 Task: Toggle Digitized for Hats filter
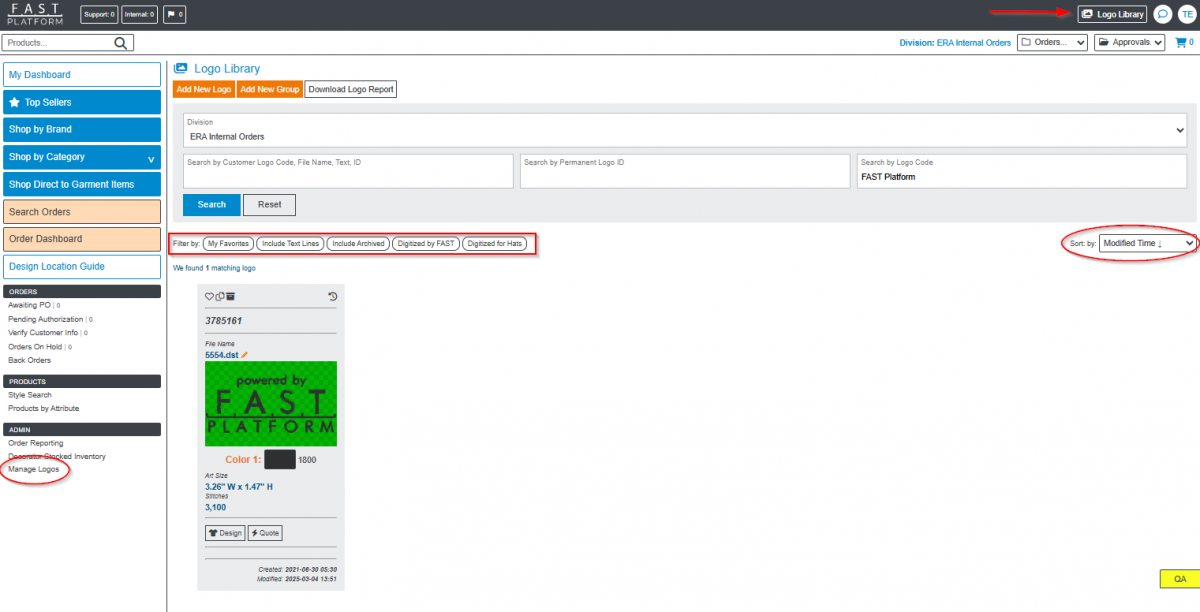point(494,244)
